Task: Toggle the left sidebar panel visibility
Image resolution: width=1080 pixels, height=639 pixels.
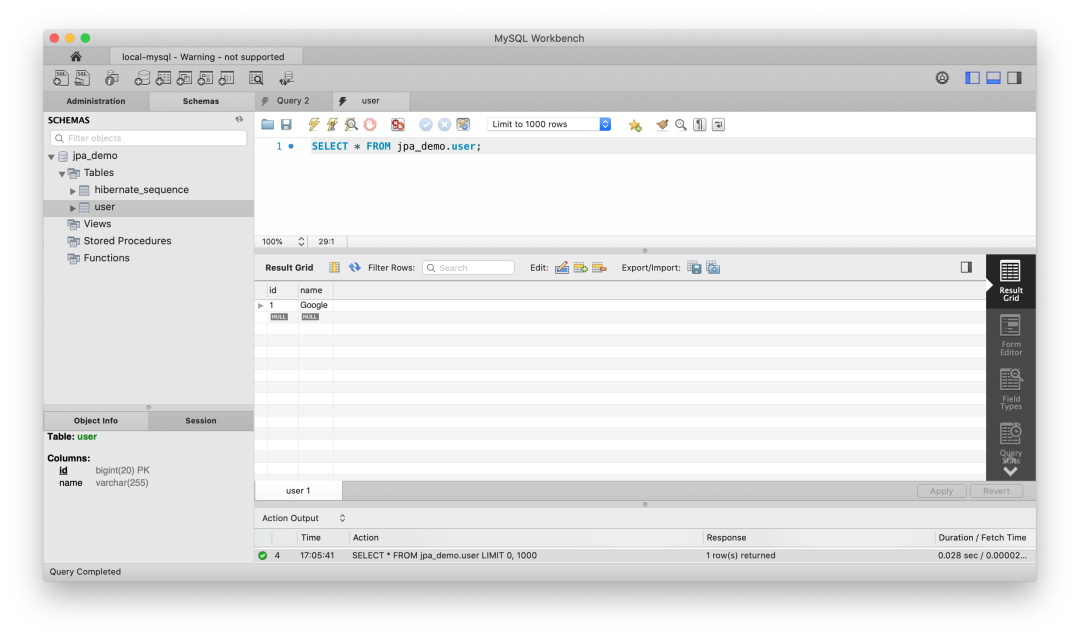Action: pos(973,78)
